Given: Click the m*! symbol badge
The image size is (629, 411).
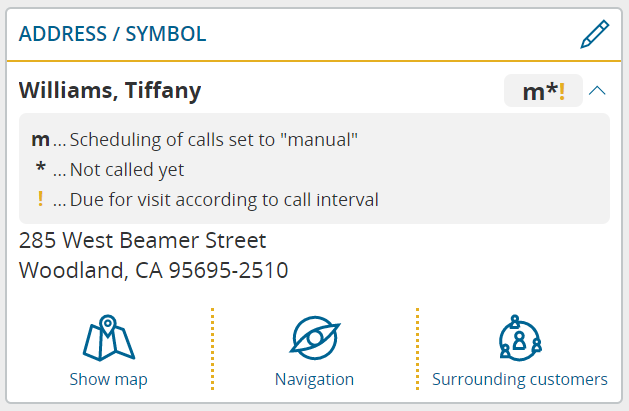Looking at the screenshot, I should tap(543, 91).
